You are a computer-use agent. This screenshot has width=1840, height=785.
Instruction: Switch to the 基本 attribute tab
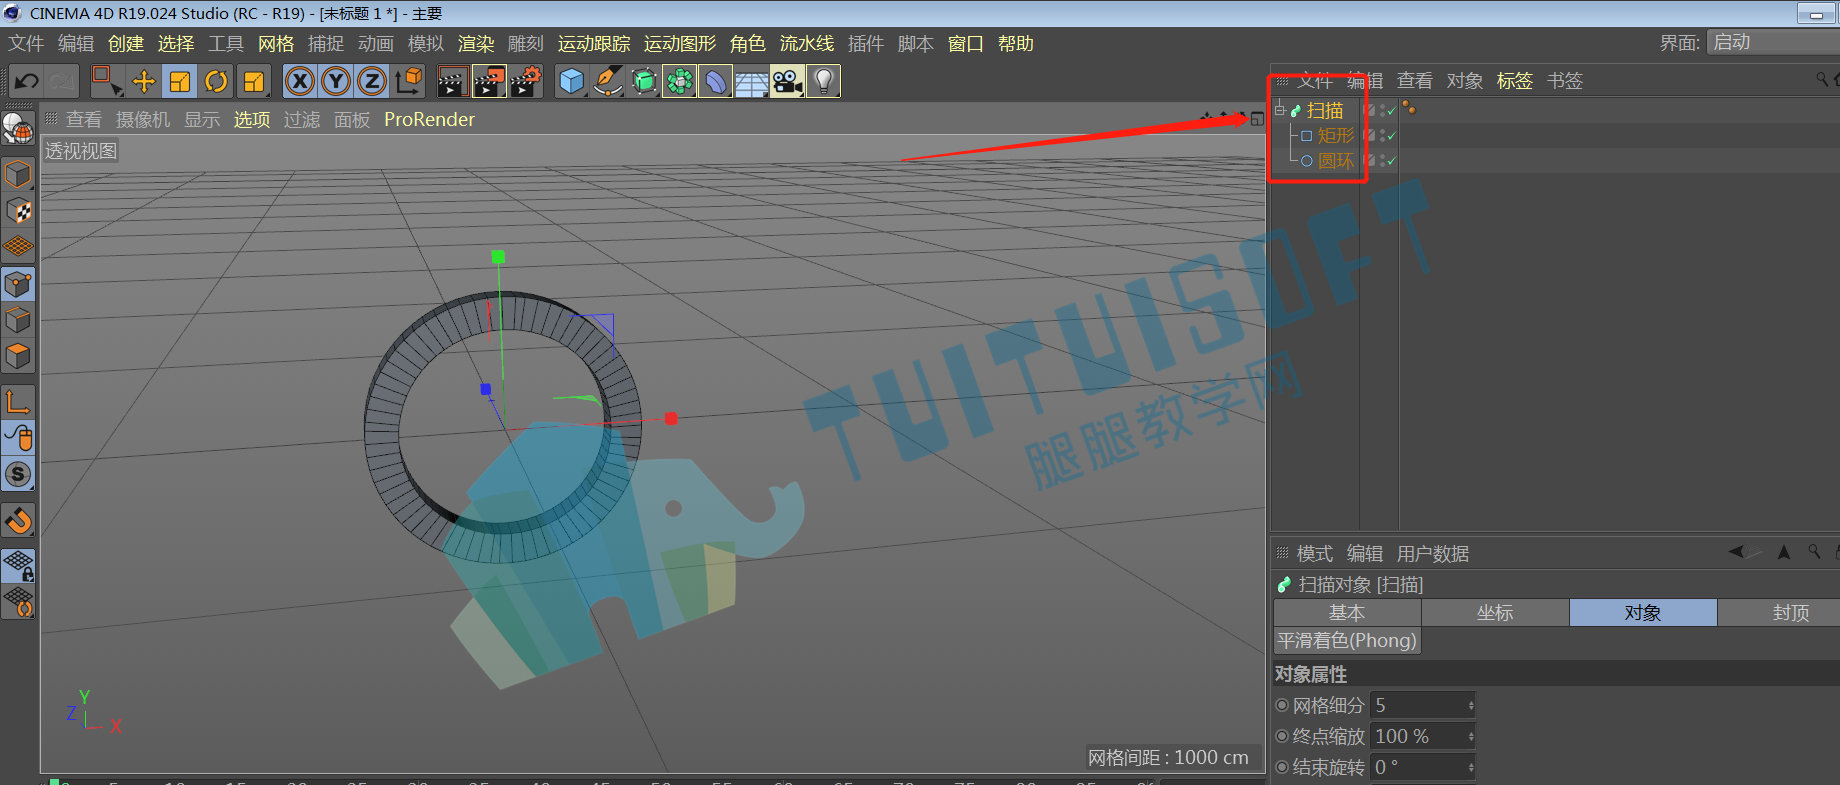(1347, 613)
